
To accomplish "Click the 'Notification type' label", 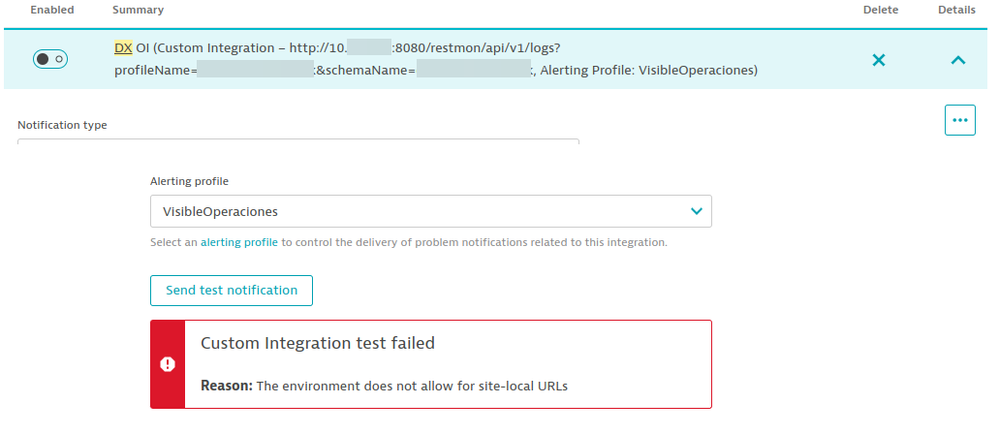I will pos(62,125).
